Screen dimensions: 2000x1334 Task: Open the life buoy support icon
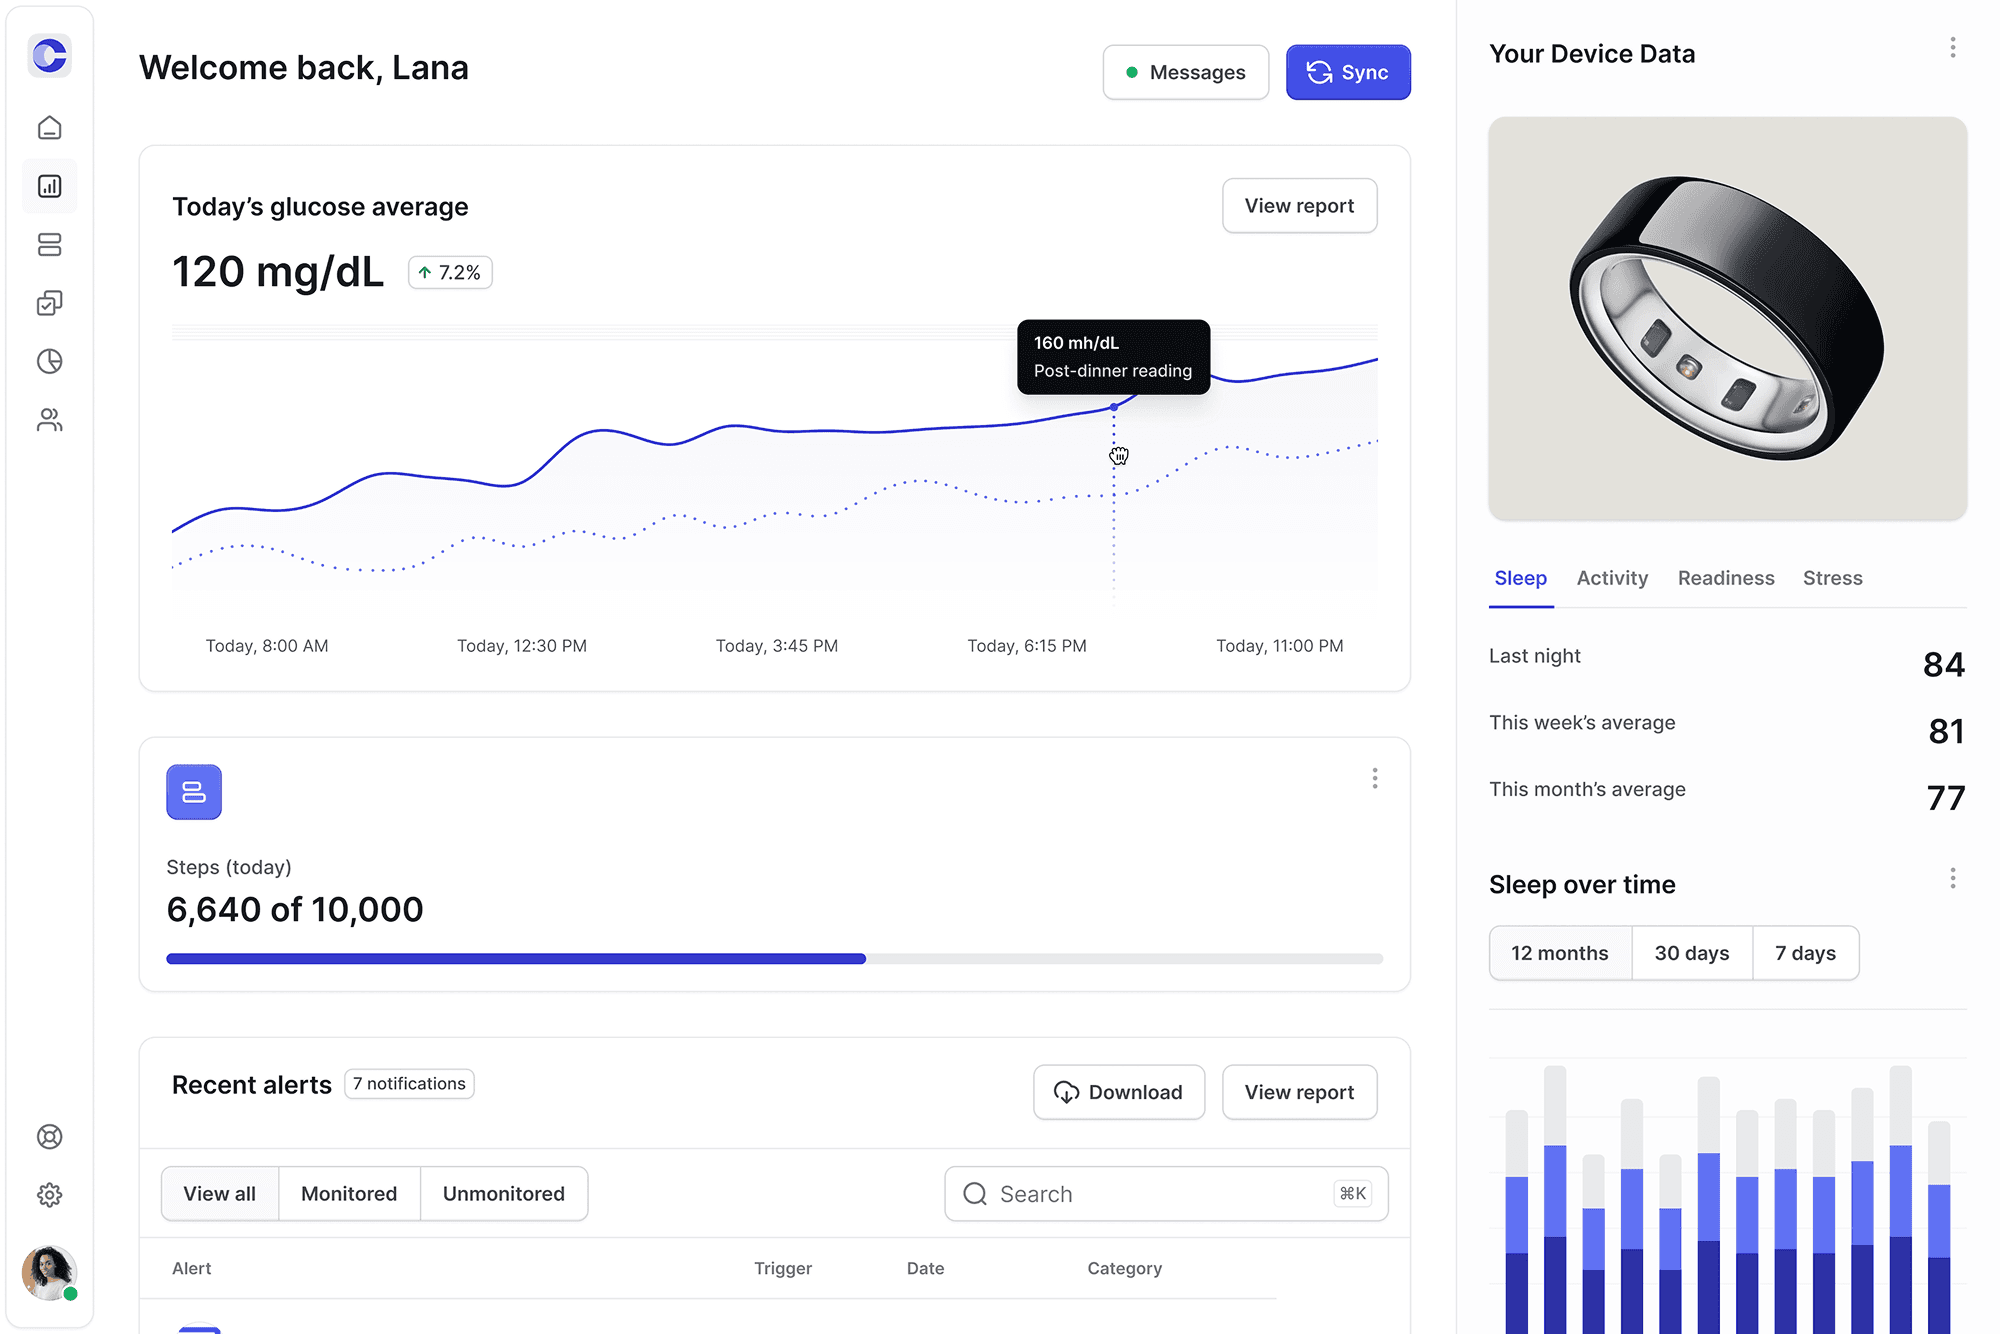pyautogui.click(x=49, y=1137)
